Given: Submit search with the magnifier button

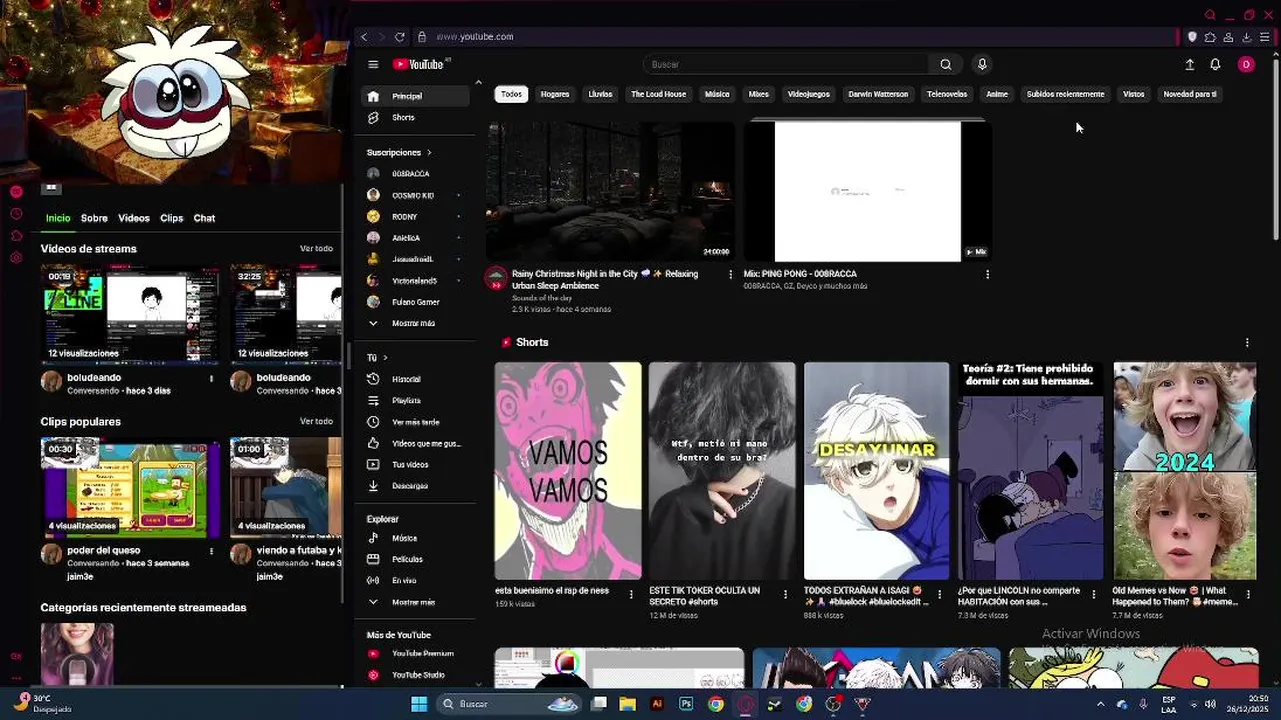Looking at the screenshot, I should click(945, 64).
